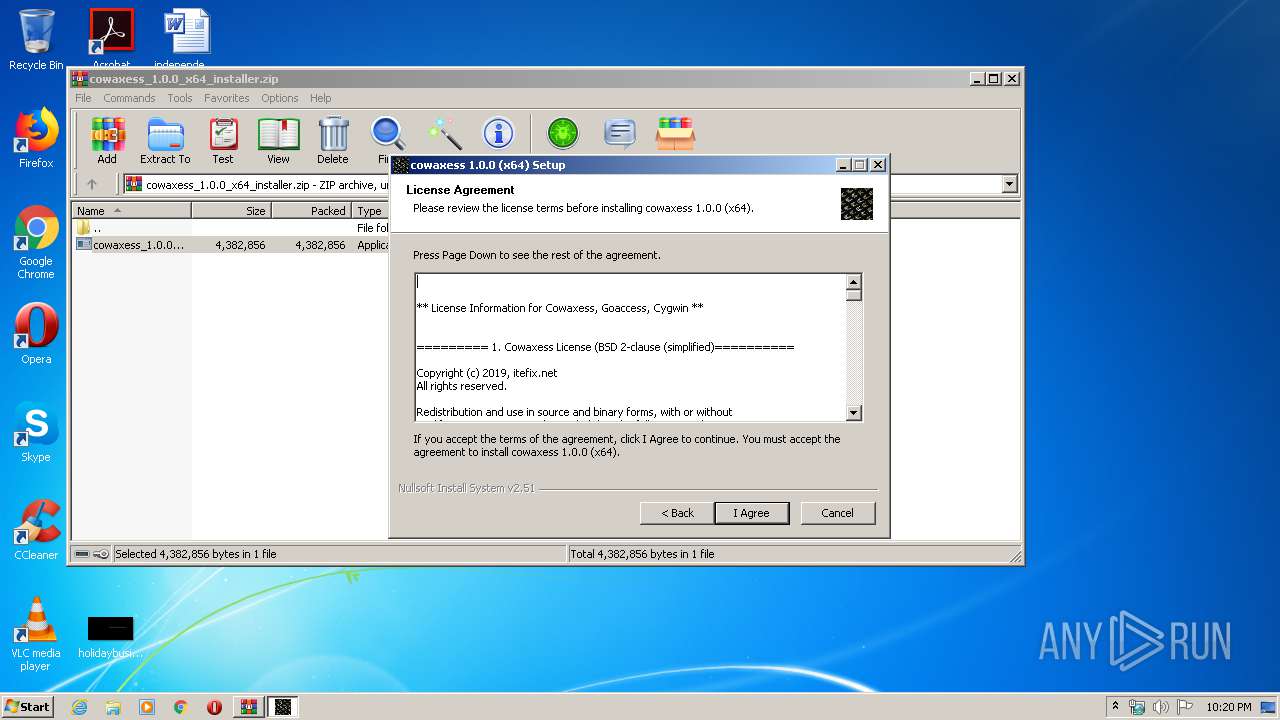Click the Back button in setup

tap(677, 513)
